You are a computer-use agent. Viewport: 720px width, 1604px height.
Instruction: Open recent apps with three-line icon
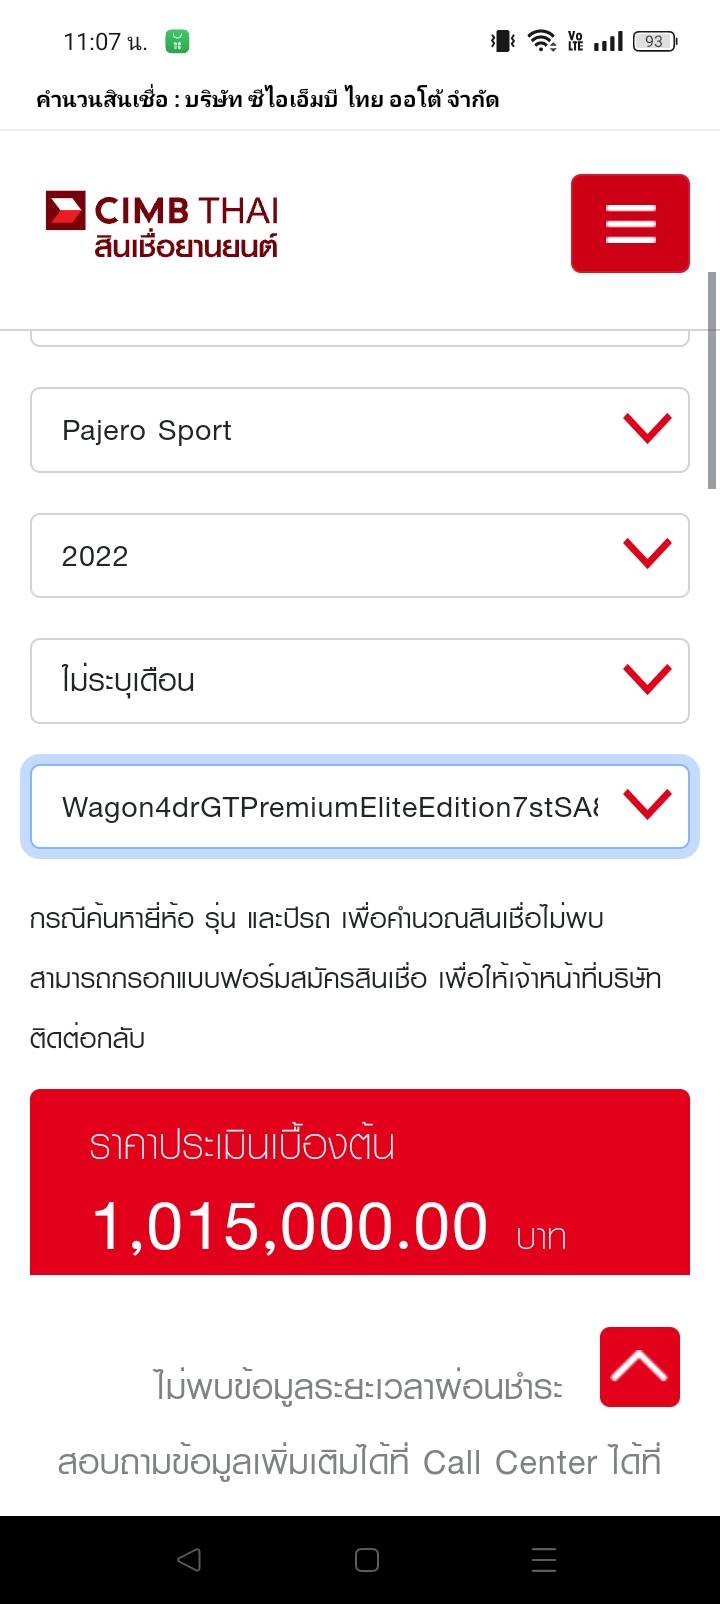[544, 1559]
